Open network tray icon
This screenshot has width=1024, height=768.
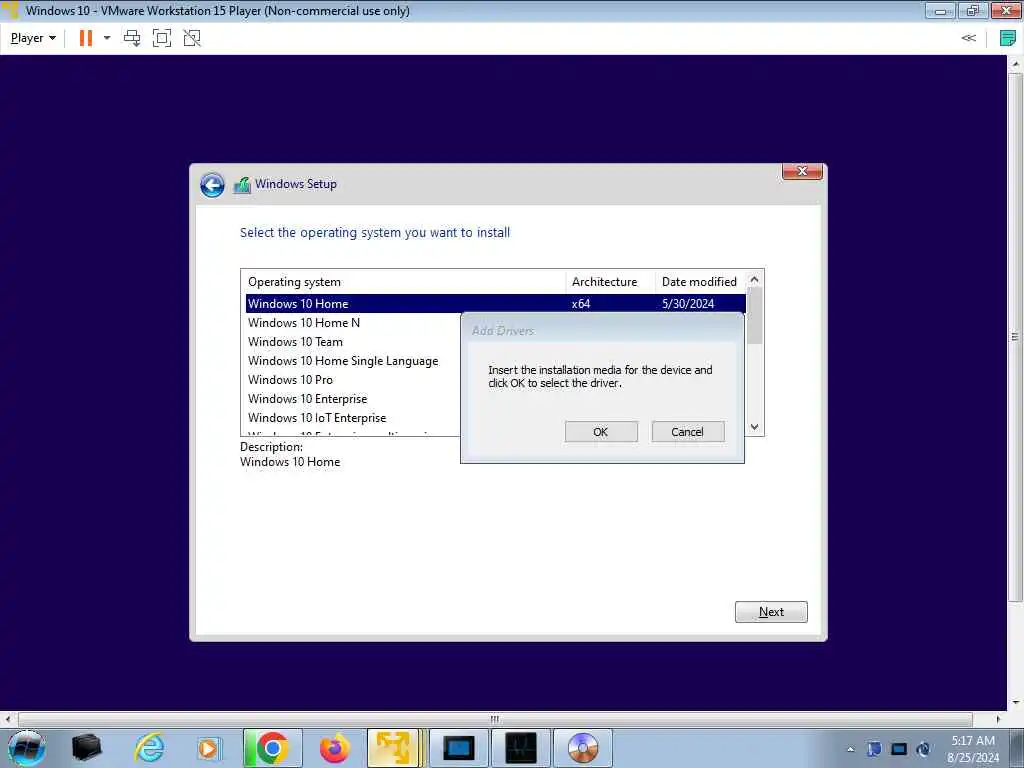point(899,749)
